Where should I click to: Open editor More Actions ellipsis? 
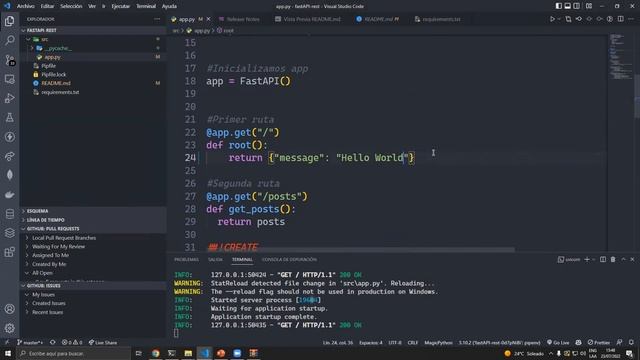tap(631, 19)
